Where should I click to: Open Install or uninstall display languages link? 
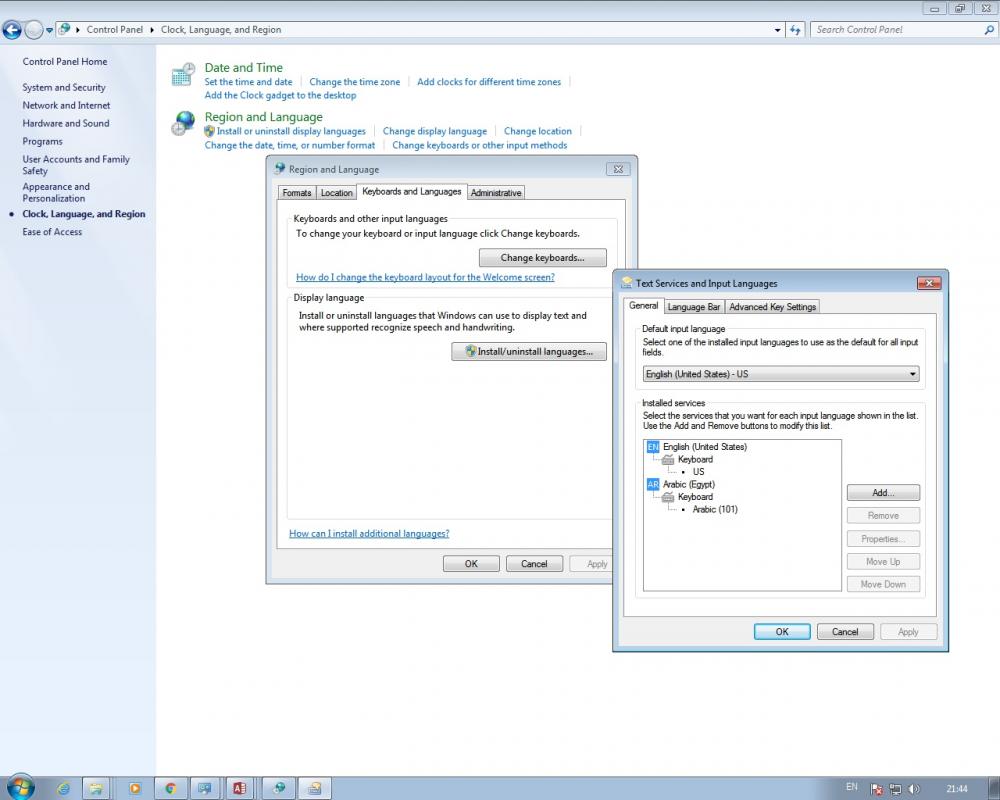[291, 131]
